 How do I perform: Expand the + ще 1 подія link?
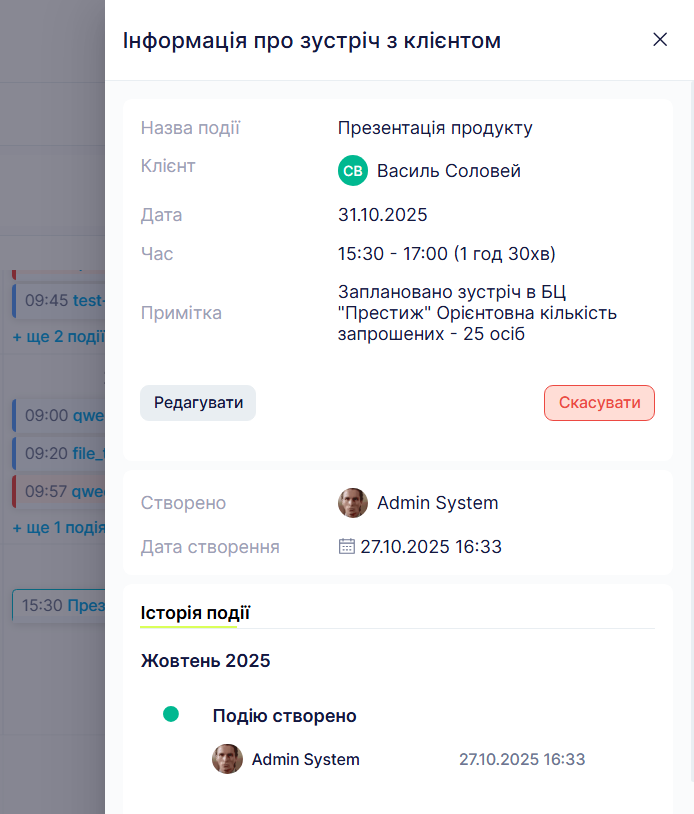coord(59,527)
